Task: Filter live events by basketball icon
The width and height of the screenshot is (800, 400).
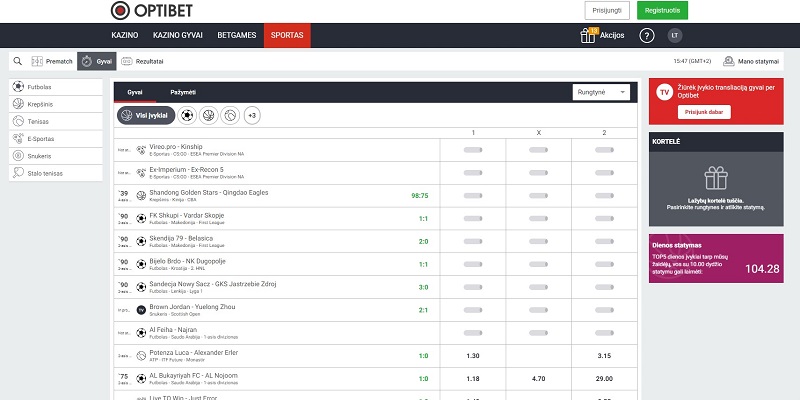Action: (x=209, y=115)
